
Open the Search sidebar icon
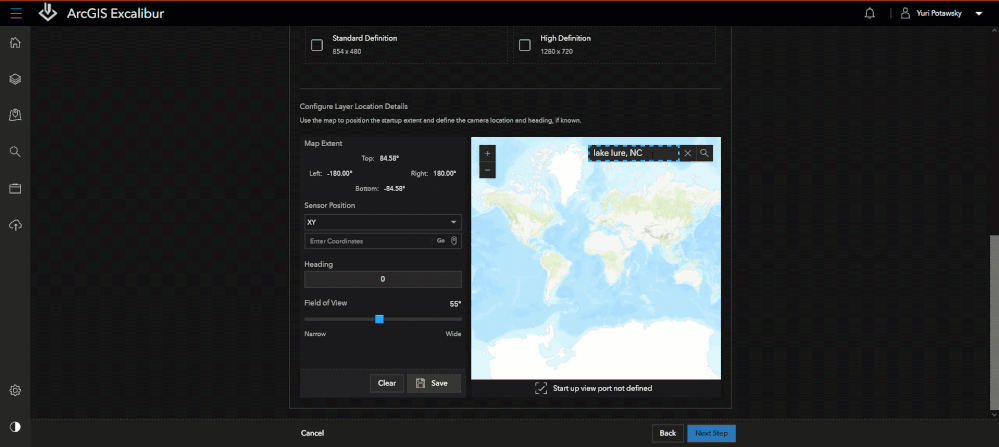click(x=15, y=152)
